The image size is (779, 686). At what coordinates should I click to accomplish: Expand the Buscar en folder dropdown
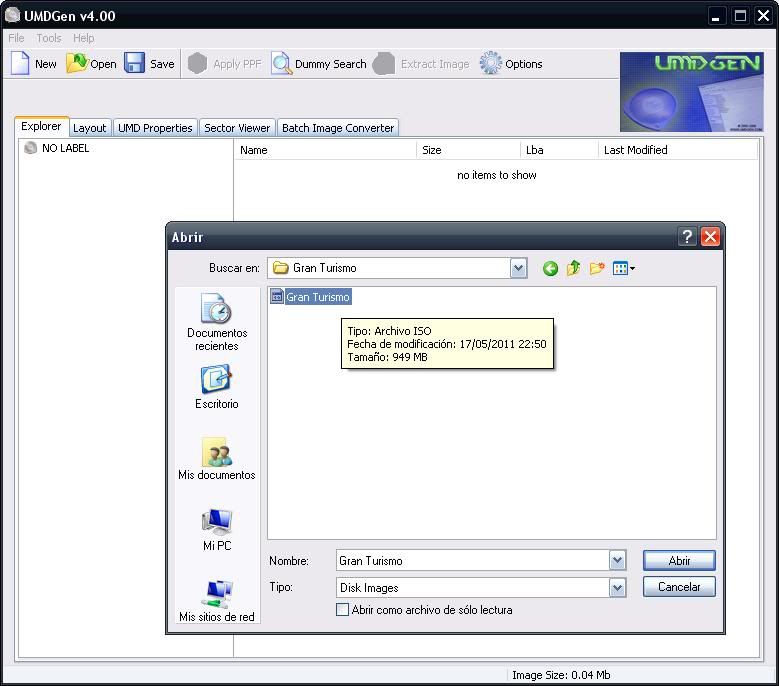point(518,268)
